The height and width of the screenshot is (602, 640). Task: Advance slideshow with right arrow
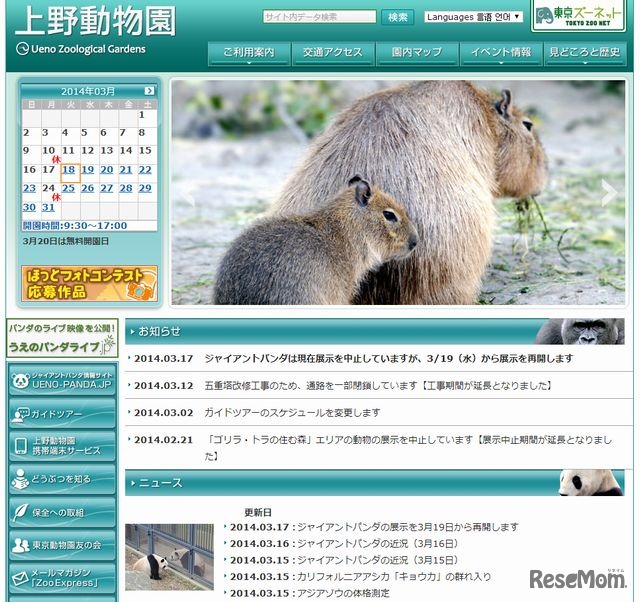(x=609, y=192)
